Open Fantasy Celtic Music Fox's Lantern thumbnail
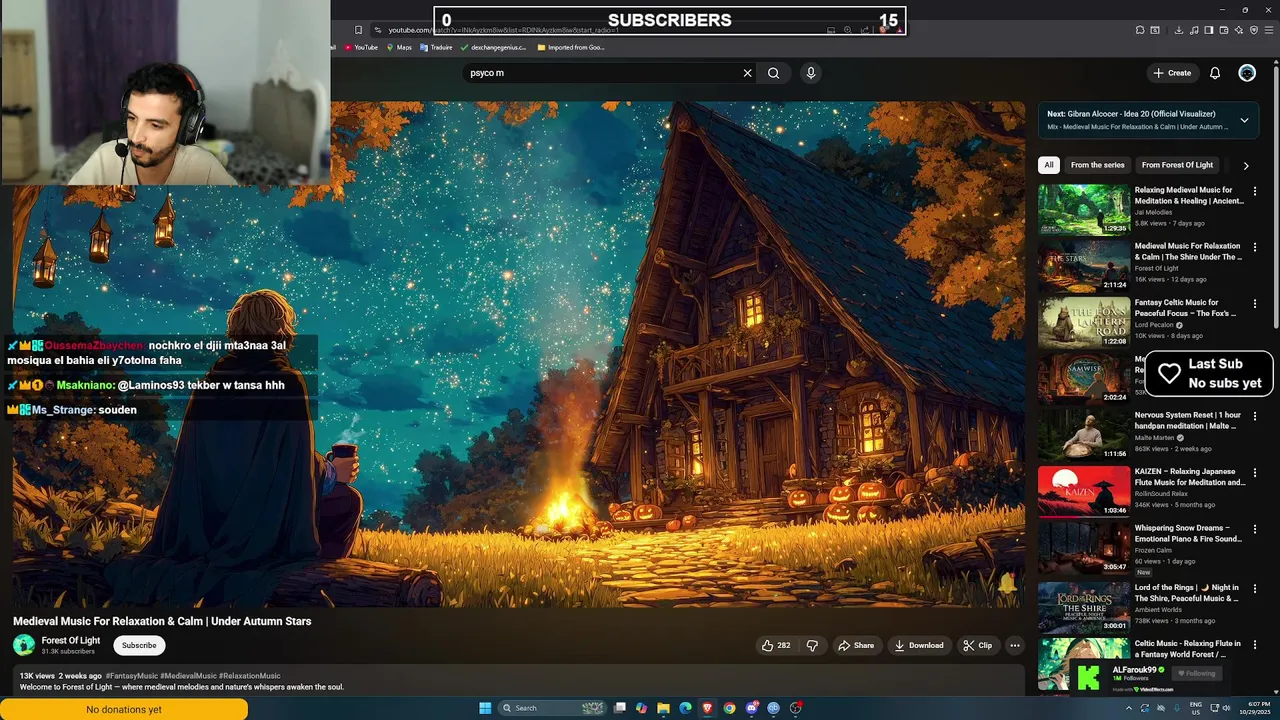The width and height of the screenshot is (1280, 720). [x=1083, y=322]
